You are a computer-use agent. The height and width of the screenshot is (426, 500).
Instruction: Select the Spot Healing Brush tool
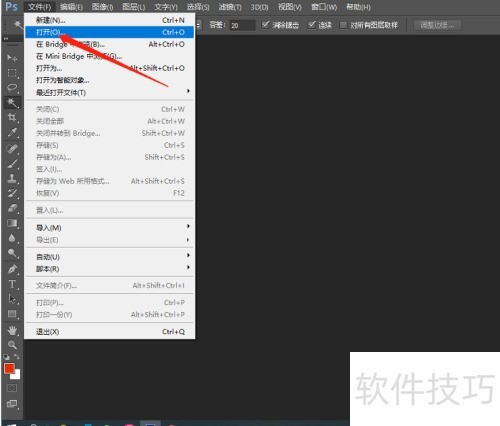[12, 149]
